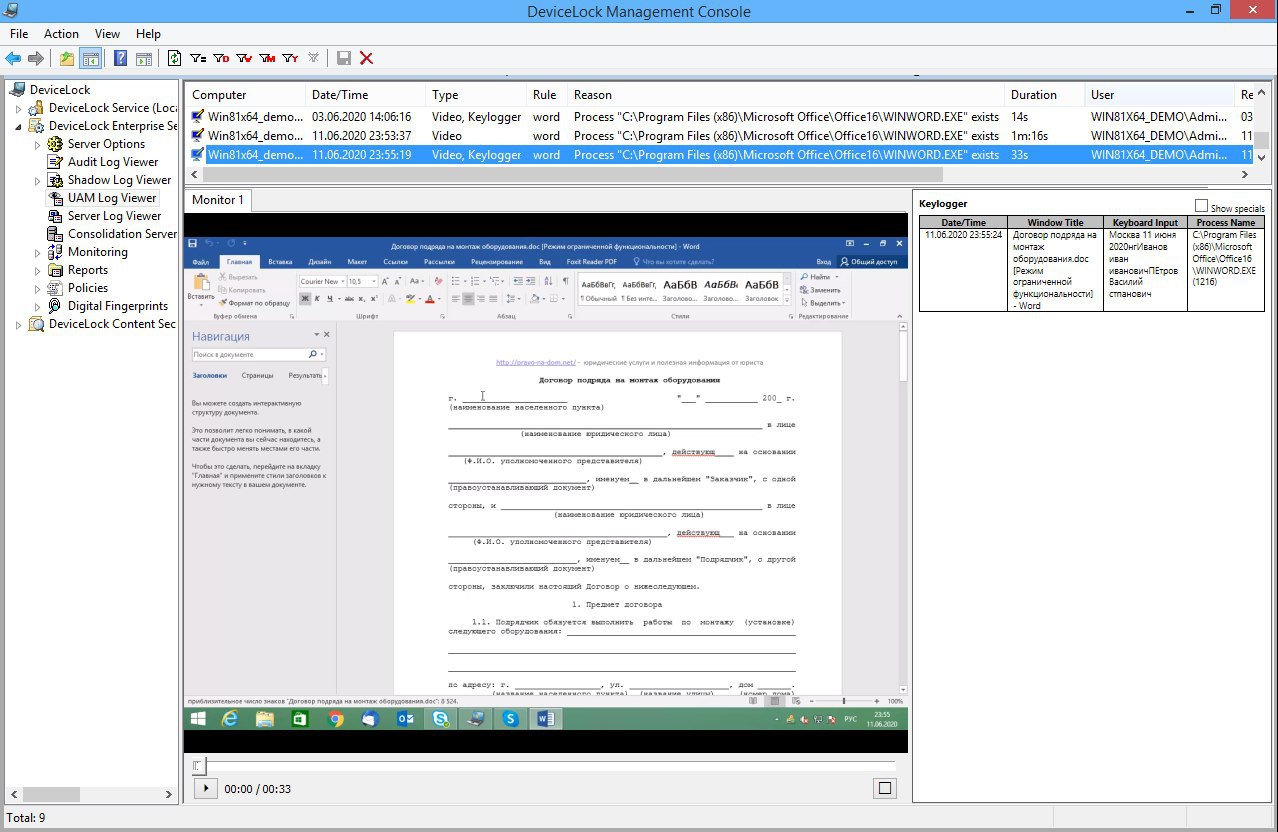Screen dimensions: 1278x832
Task: Select the Audit Log Viewer tree icon
Action: click(x=56, y=162)
